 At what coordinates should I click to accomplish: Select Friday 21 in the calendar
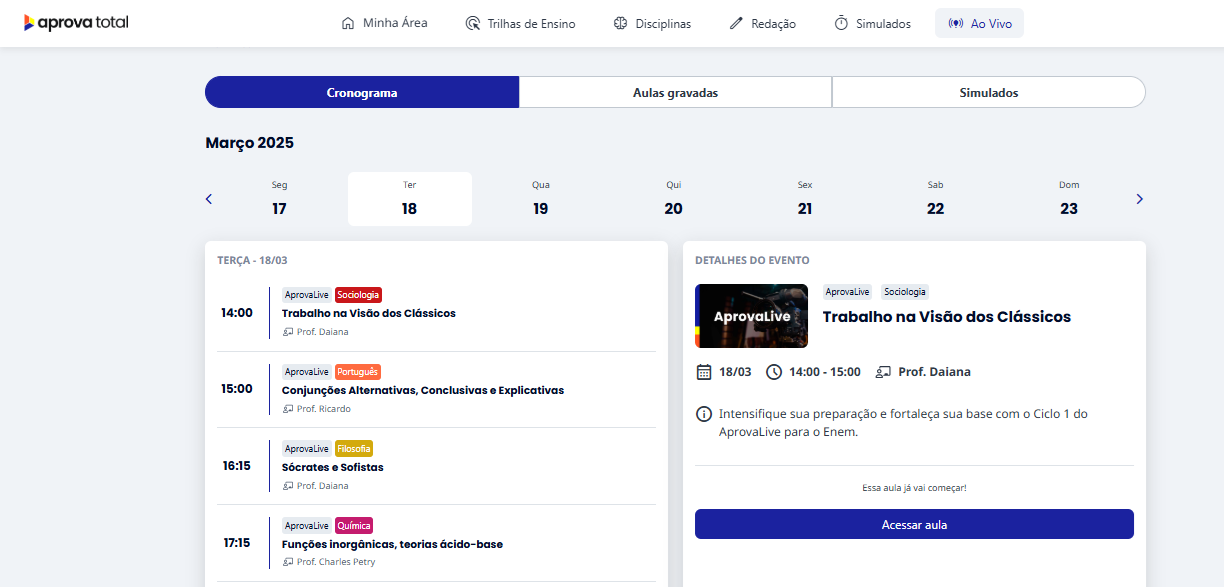click(805, 199)
